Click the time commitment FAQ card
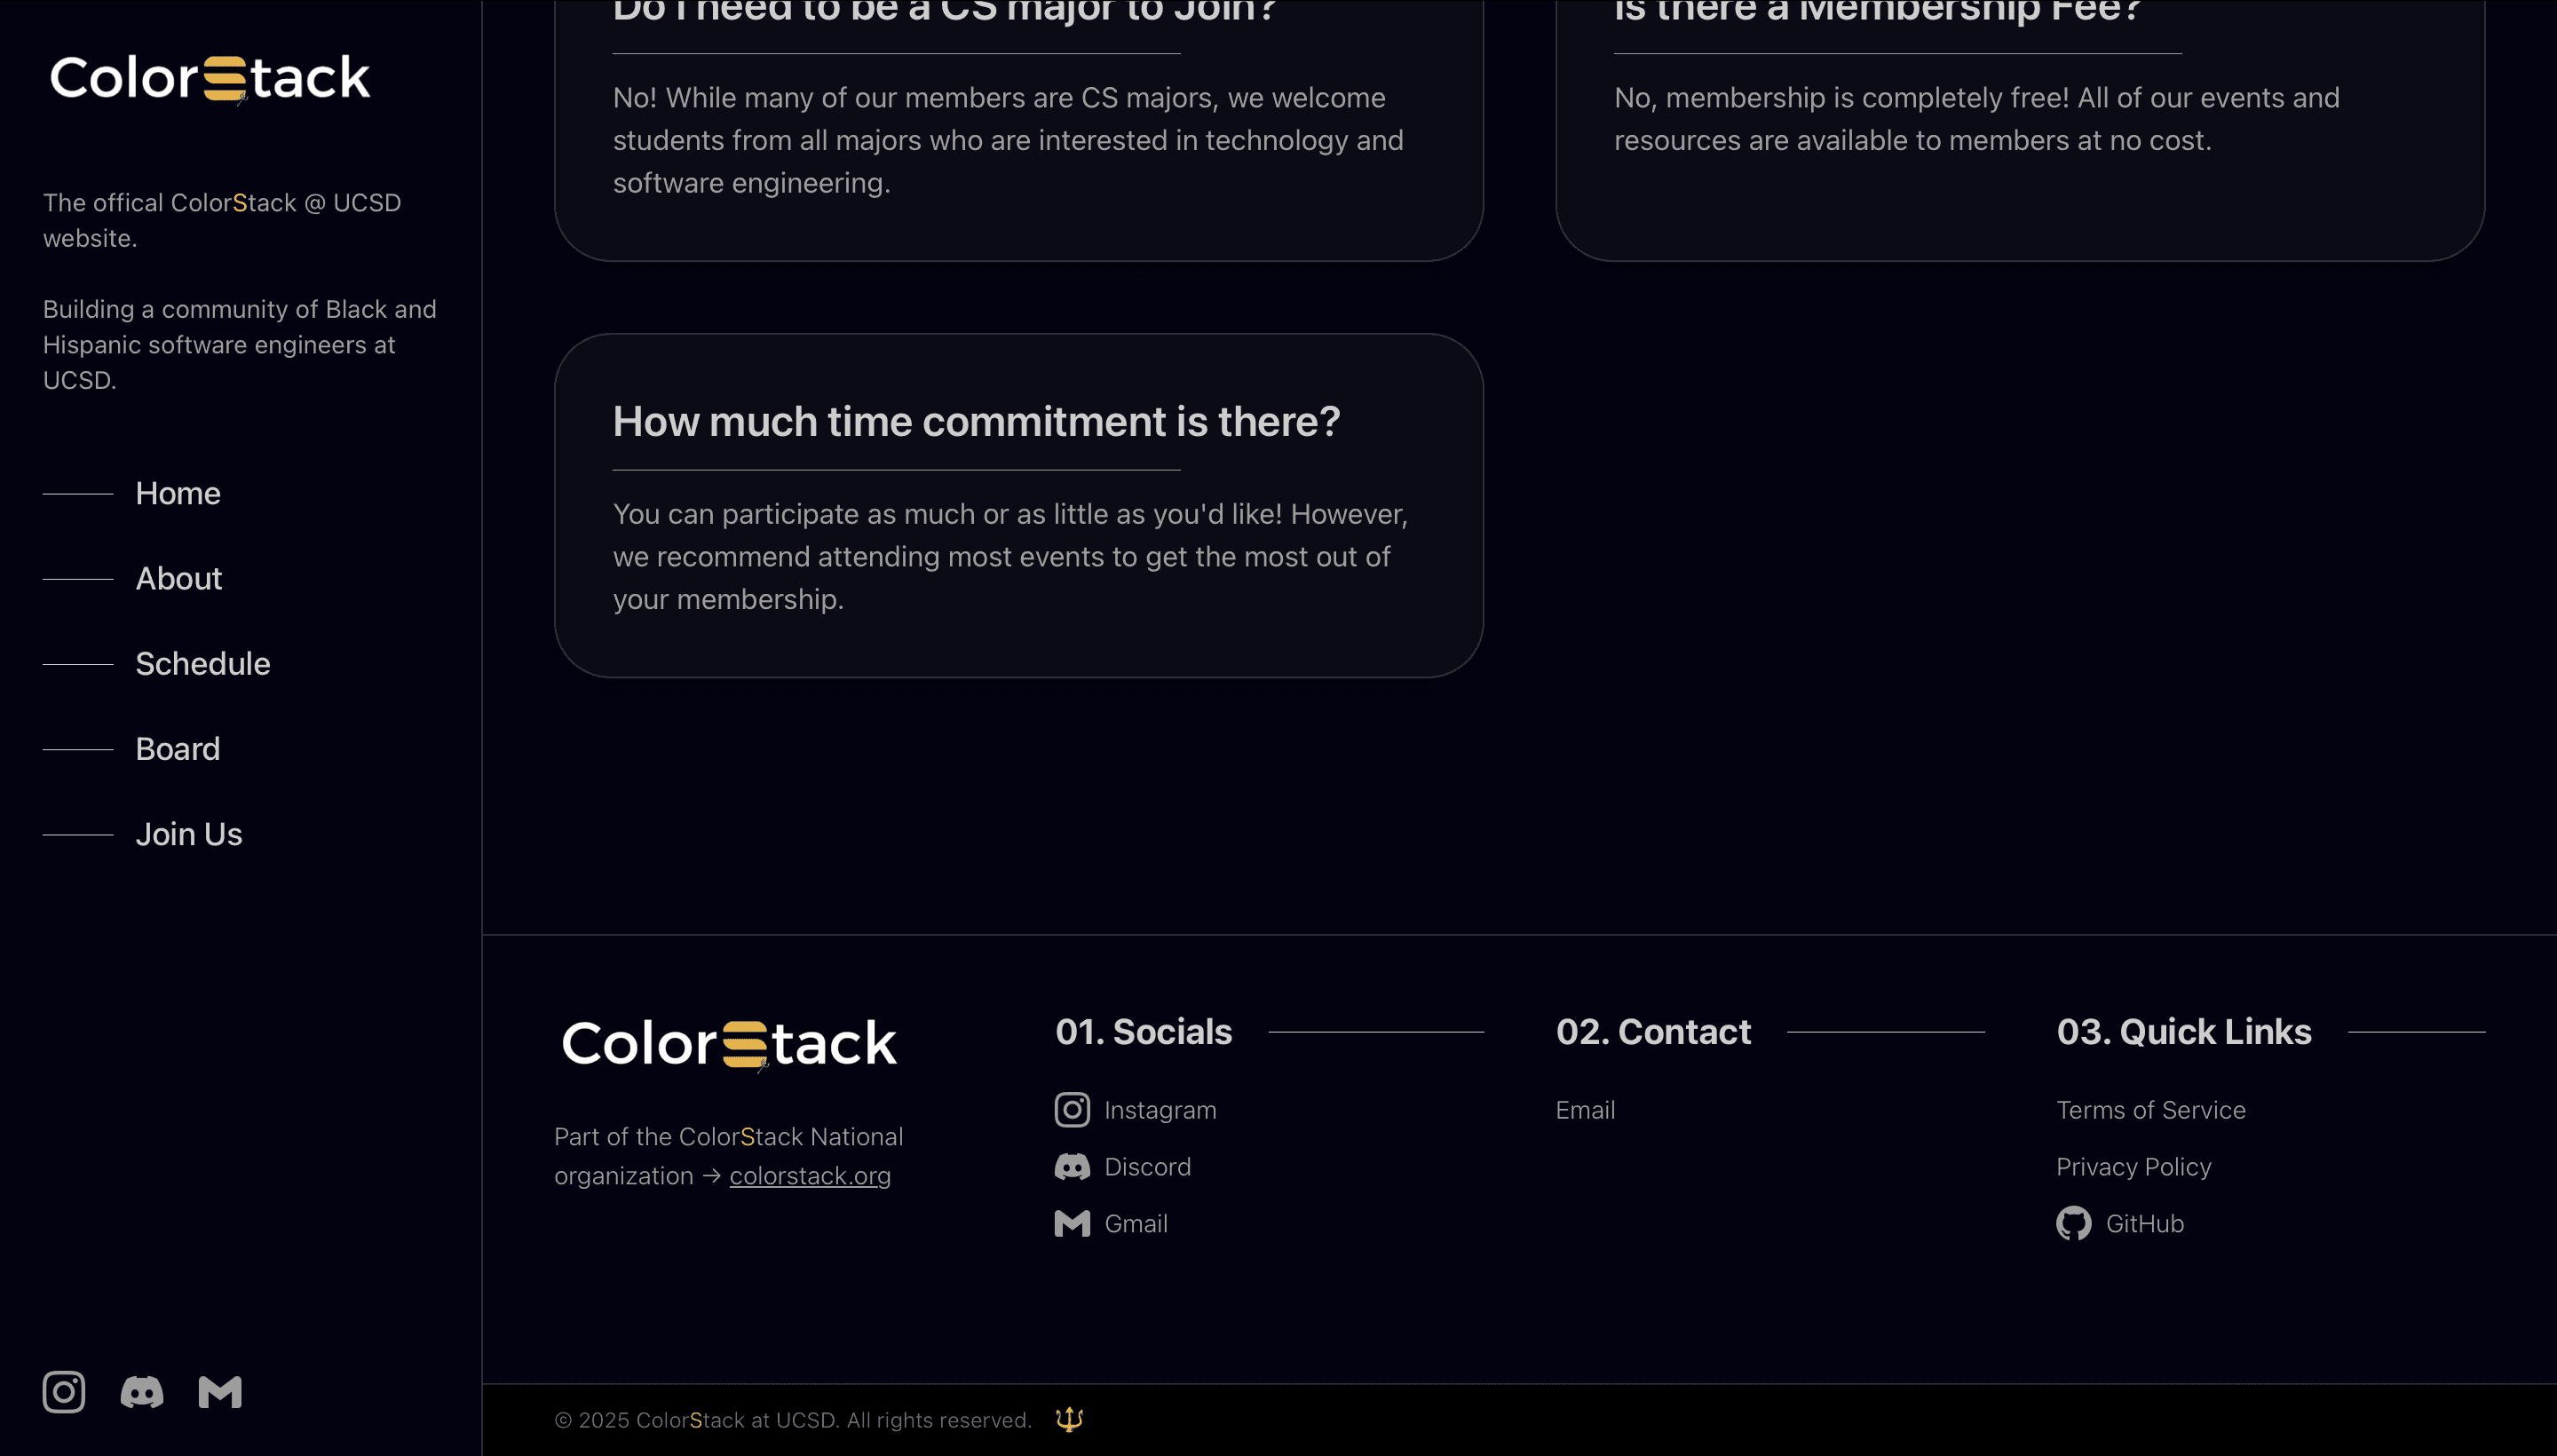This screenshot has height=1456, width=2557. click(1018, 505)
